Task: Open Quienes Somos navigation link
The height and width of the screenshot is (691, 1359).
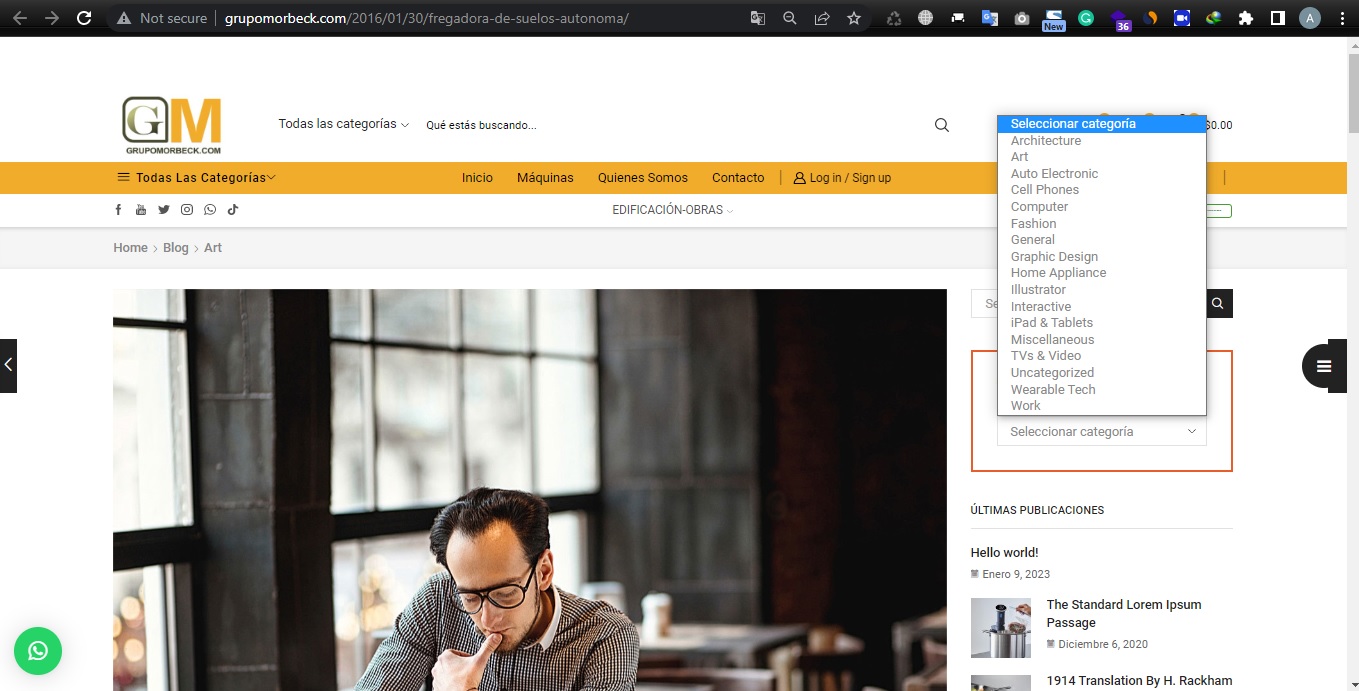Action: (643, 178)
